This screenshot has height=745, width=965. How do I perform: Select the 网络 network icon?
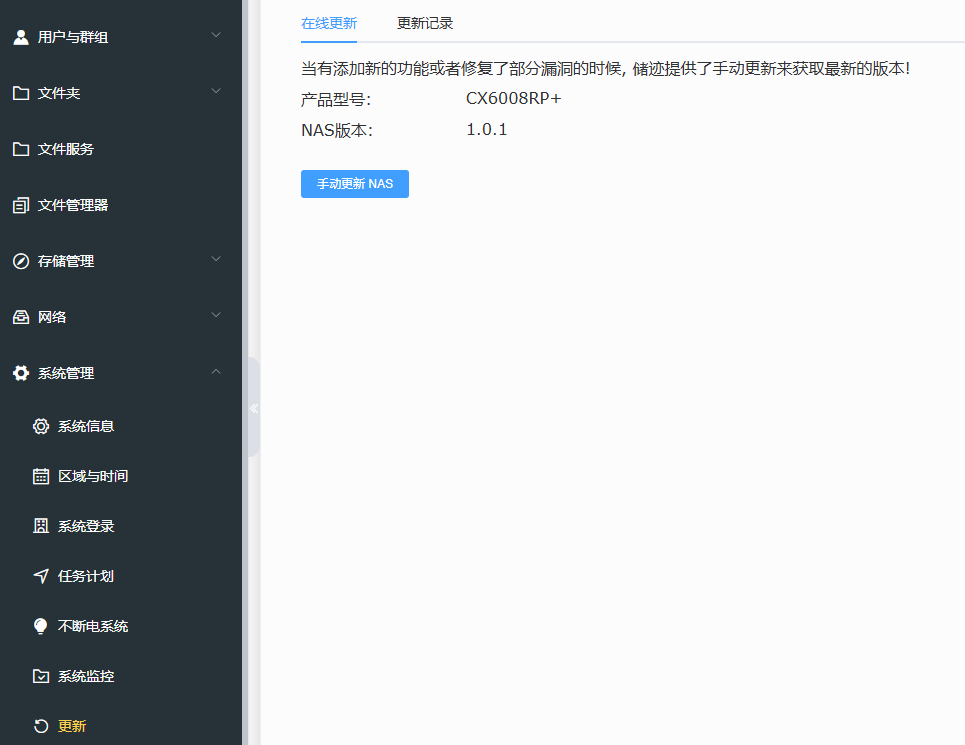point(19,316)
